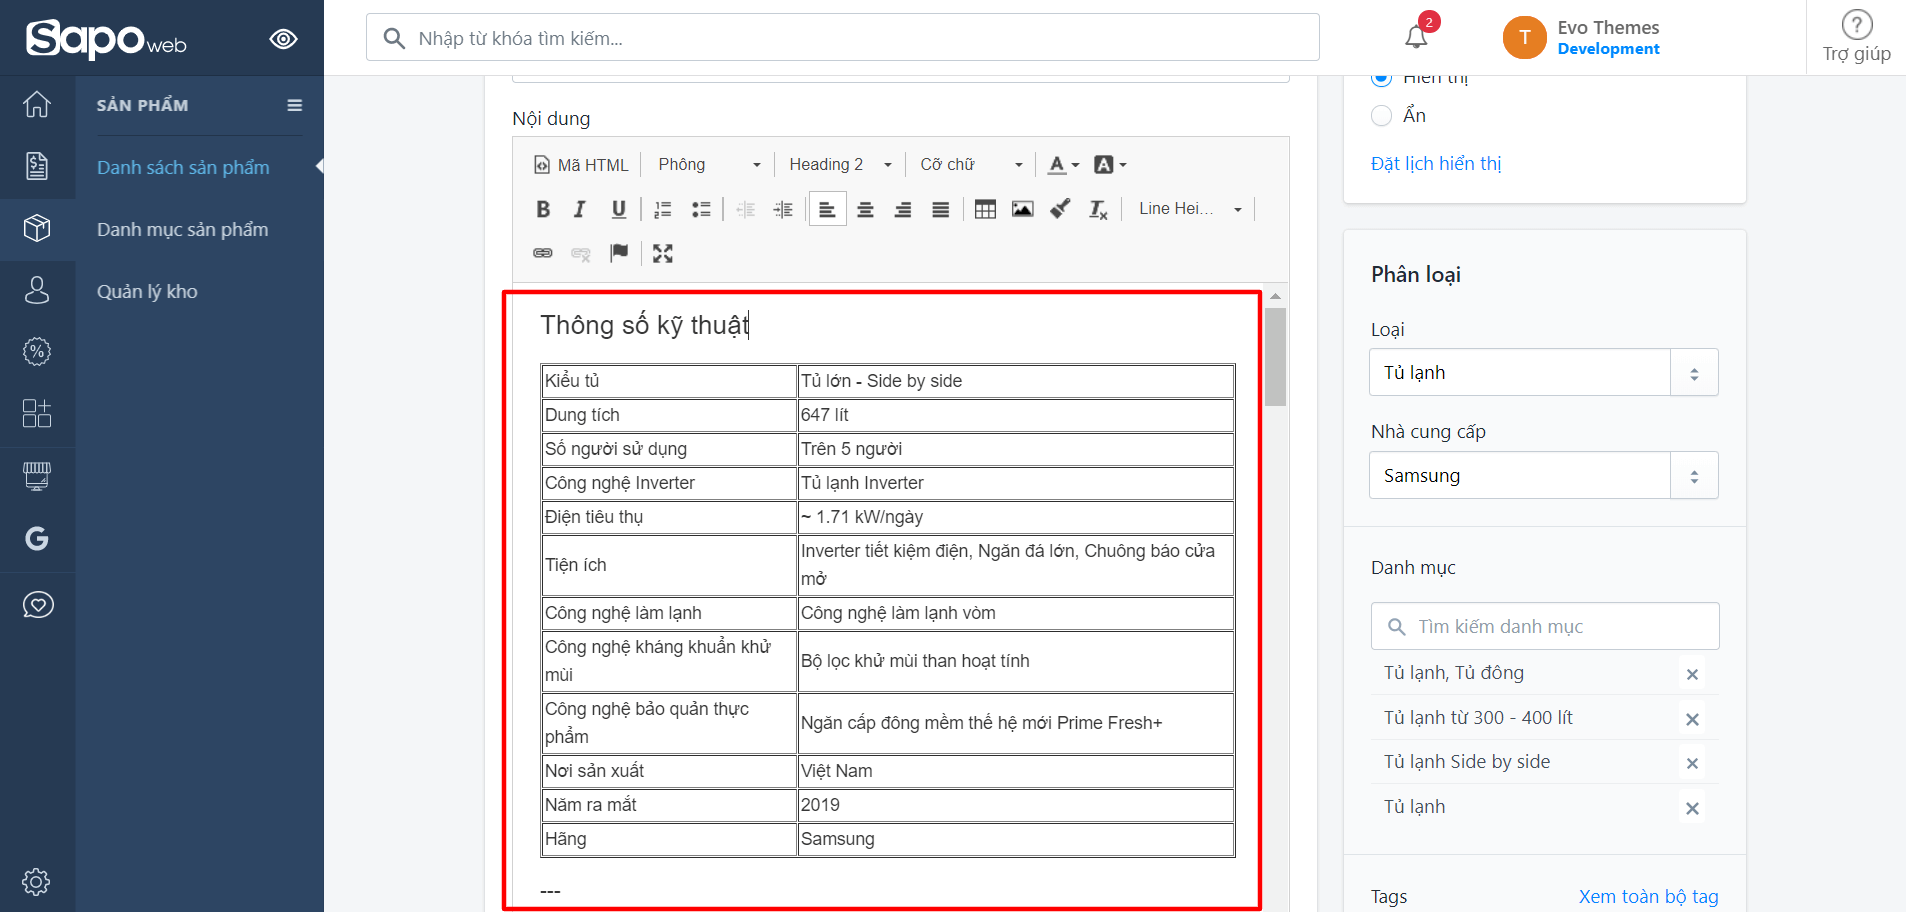Viewport: 1906px width, 912px height.
Task: Open the notification bell
Action: [x=1416, y=37]
